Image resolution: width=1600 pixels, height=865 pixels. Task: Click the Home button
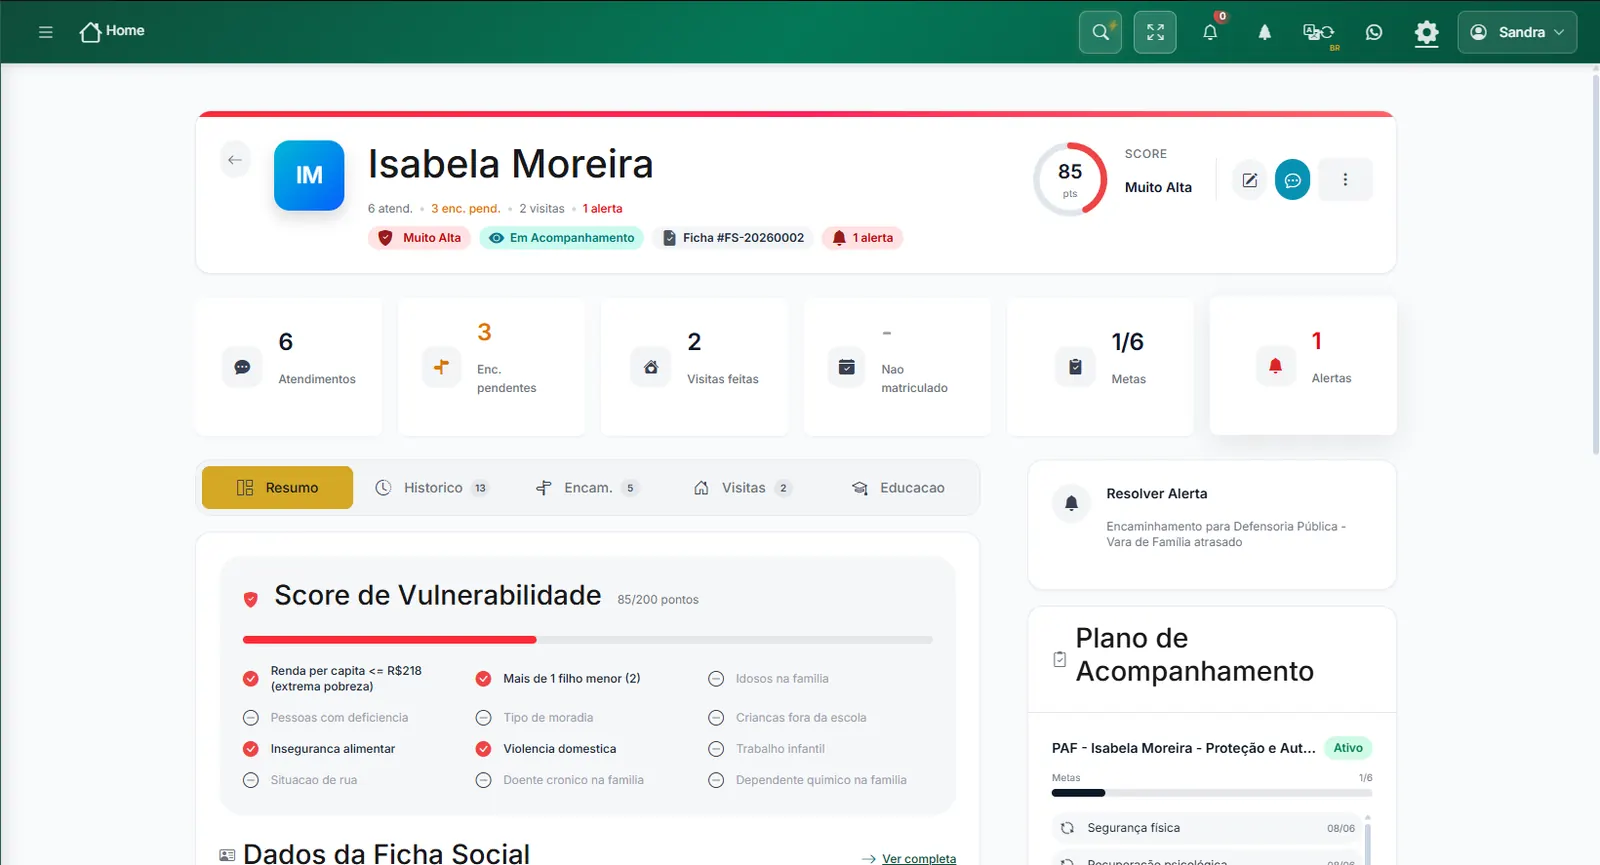(x=112, y=31)
